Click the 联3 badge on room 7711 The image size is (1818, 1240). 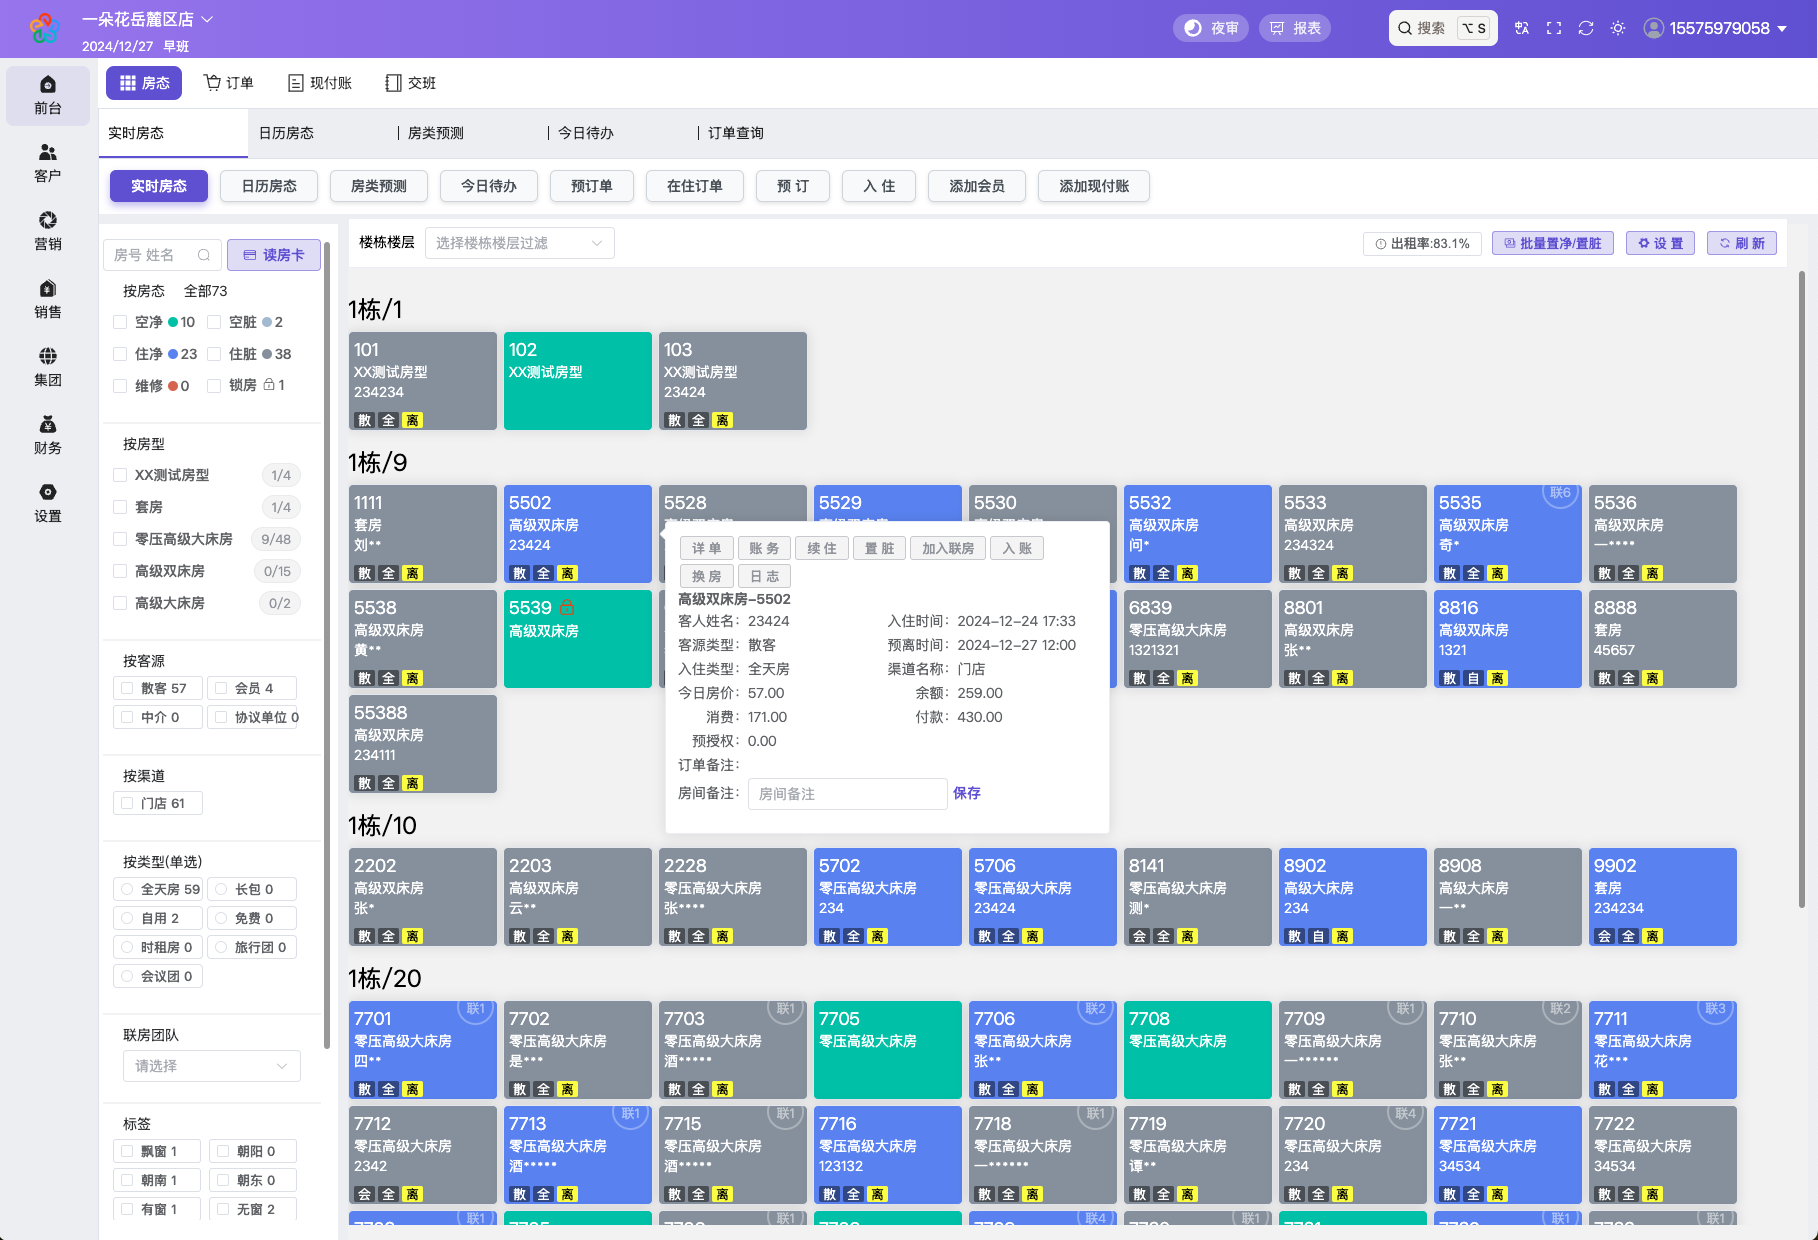point(1715,1009)
